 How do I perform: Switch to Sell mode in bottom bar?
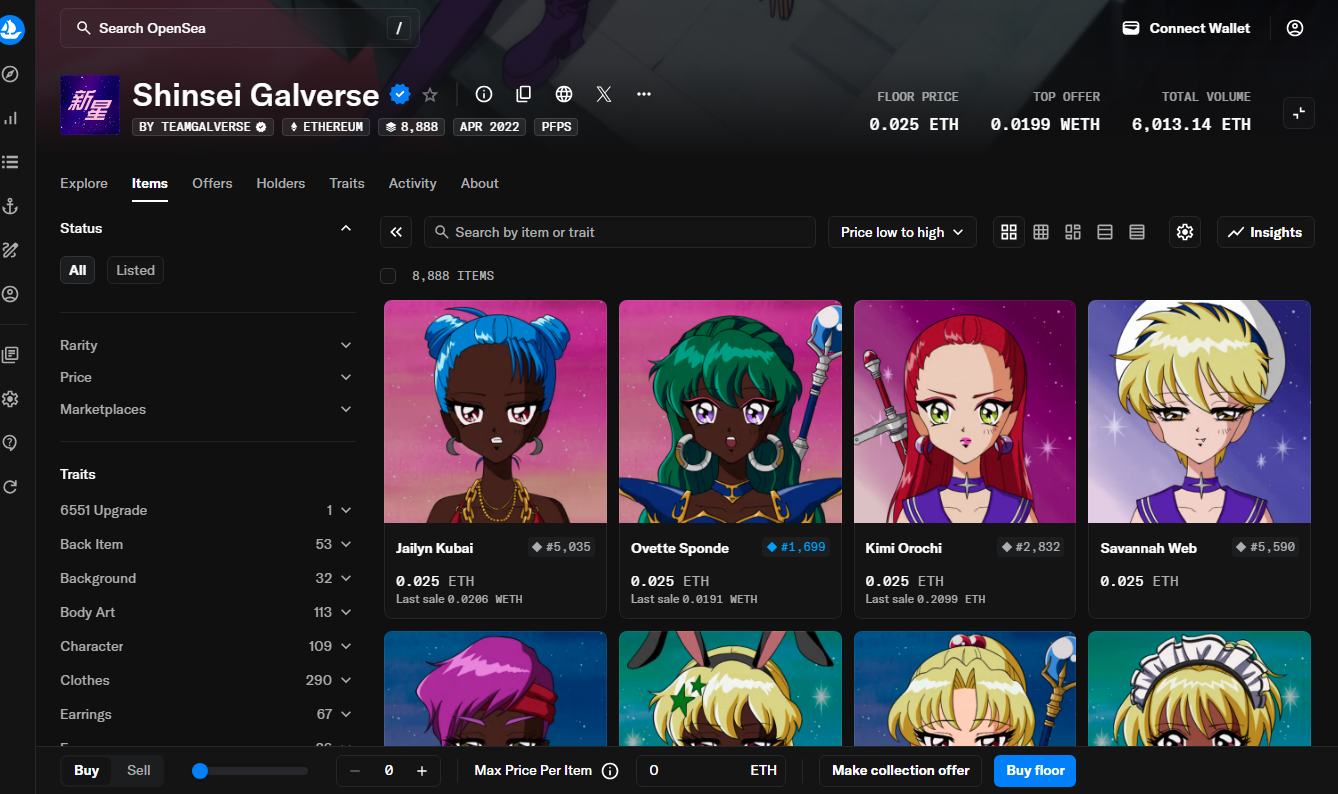(x=139, y=770)
